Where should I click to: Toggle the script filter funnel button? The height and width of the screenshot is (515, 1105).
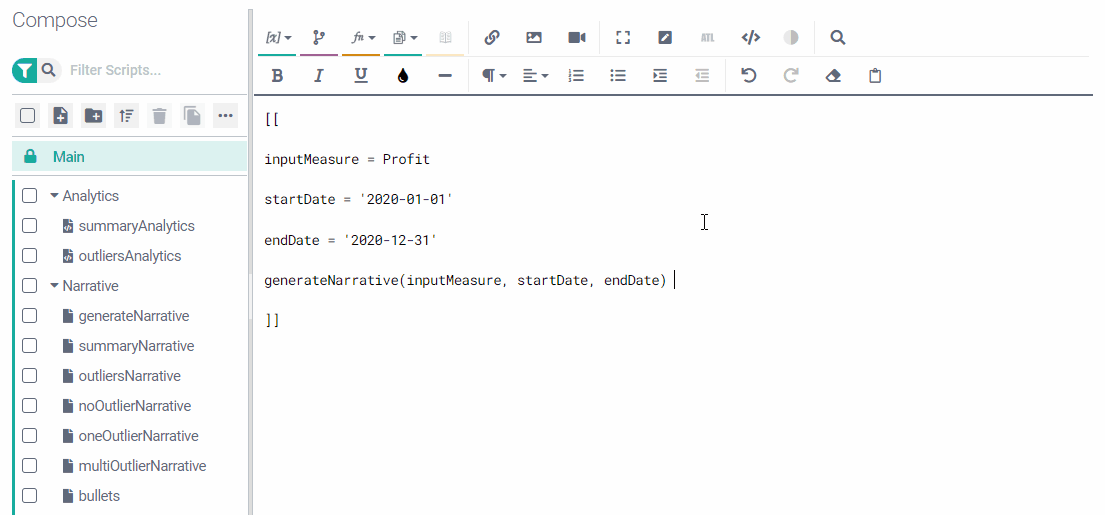pos(24,70)
